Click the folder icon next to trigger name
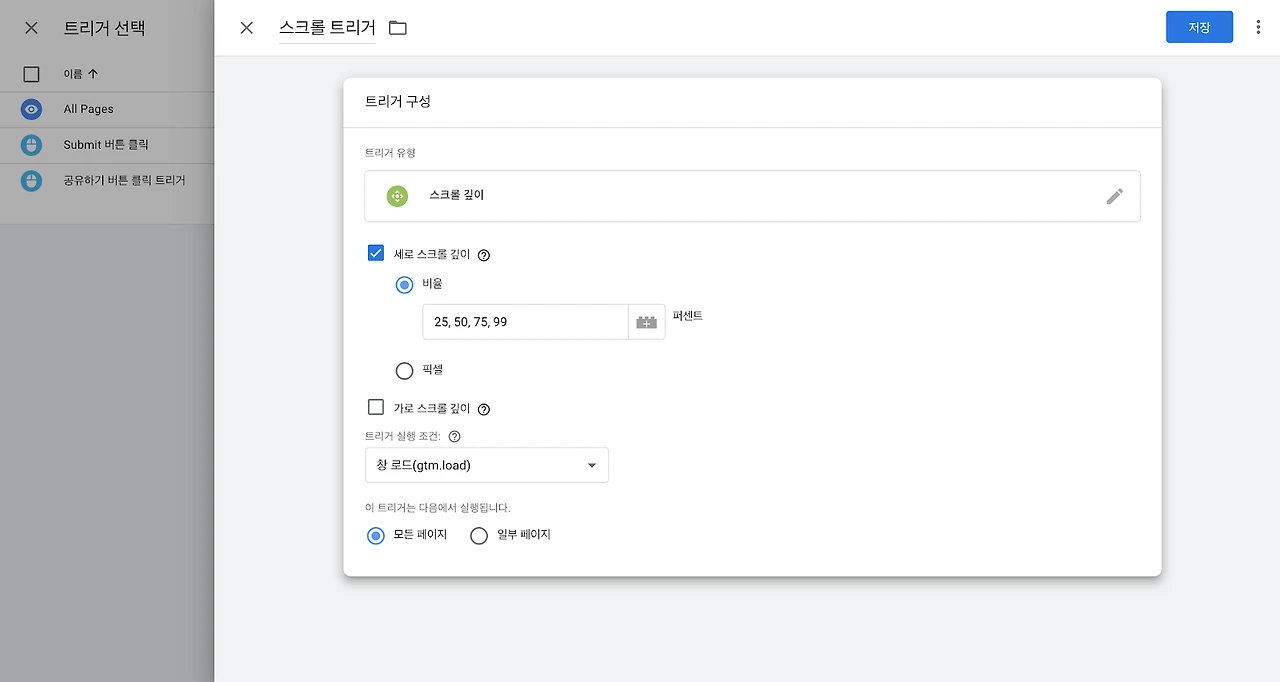Image resolution: width=1280 pixels, height=682 pixels. (x=398, y=28)
